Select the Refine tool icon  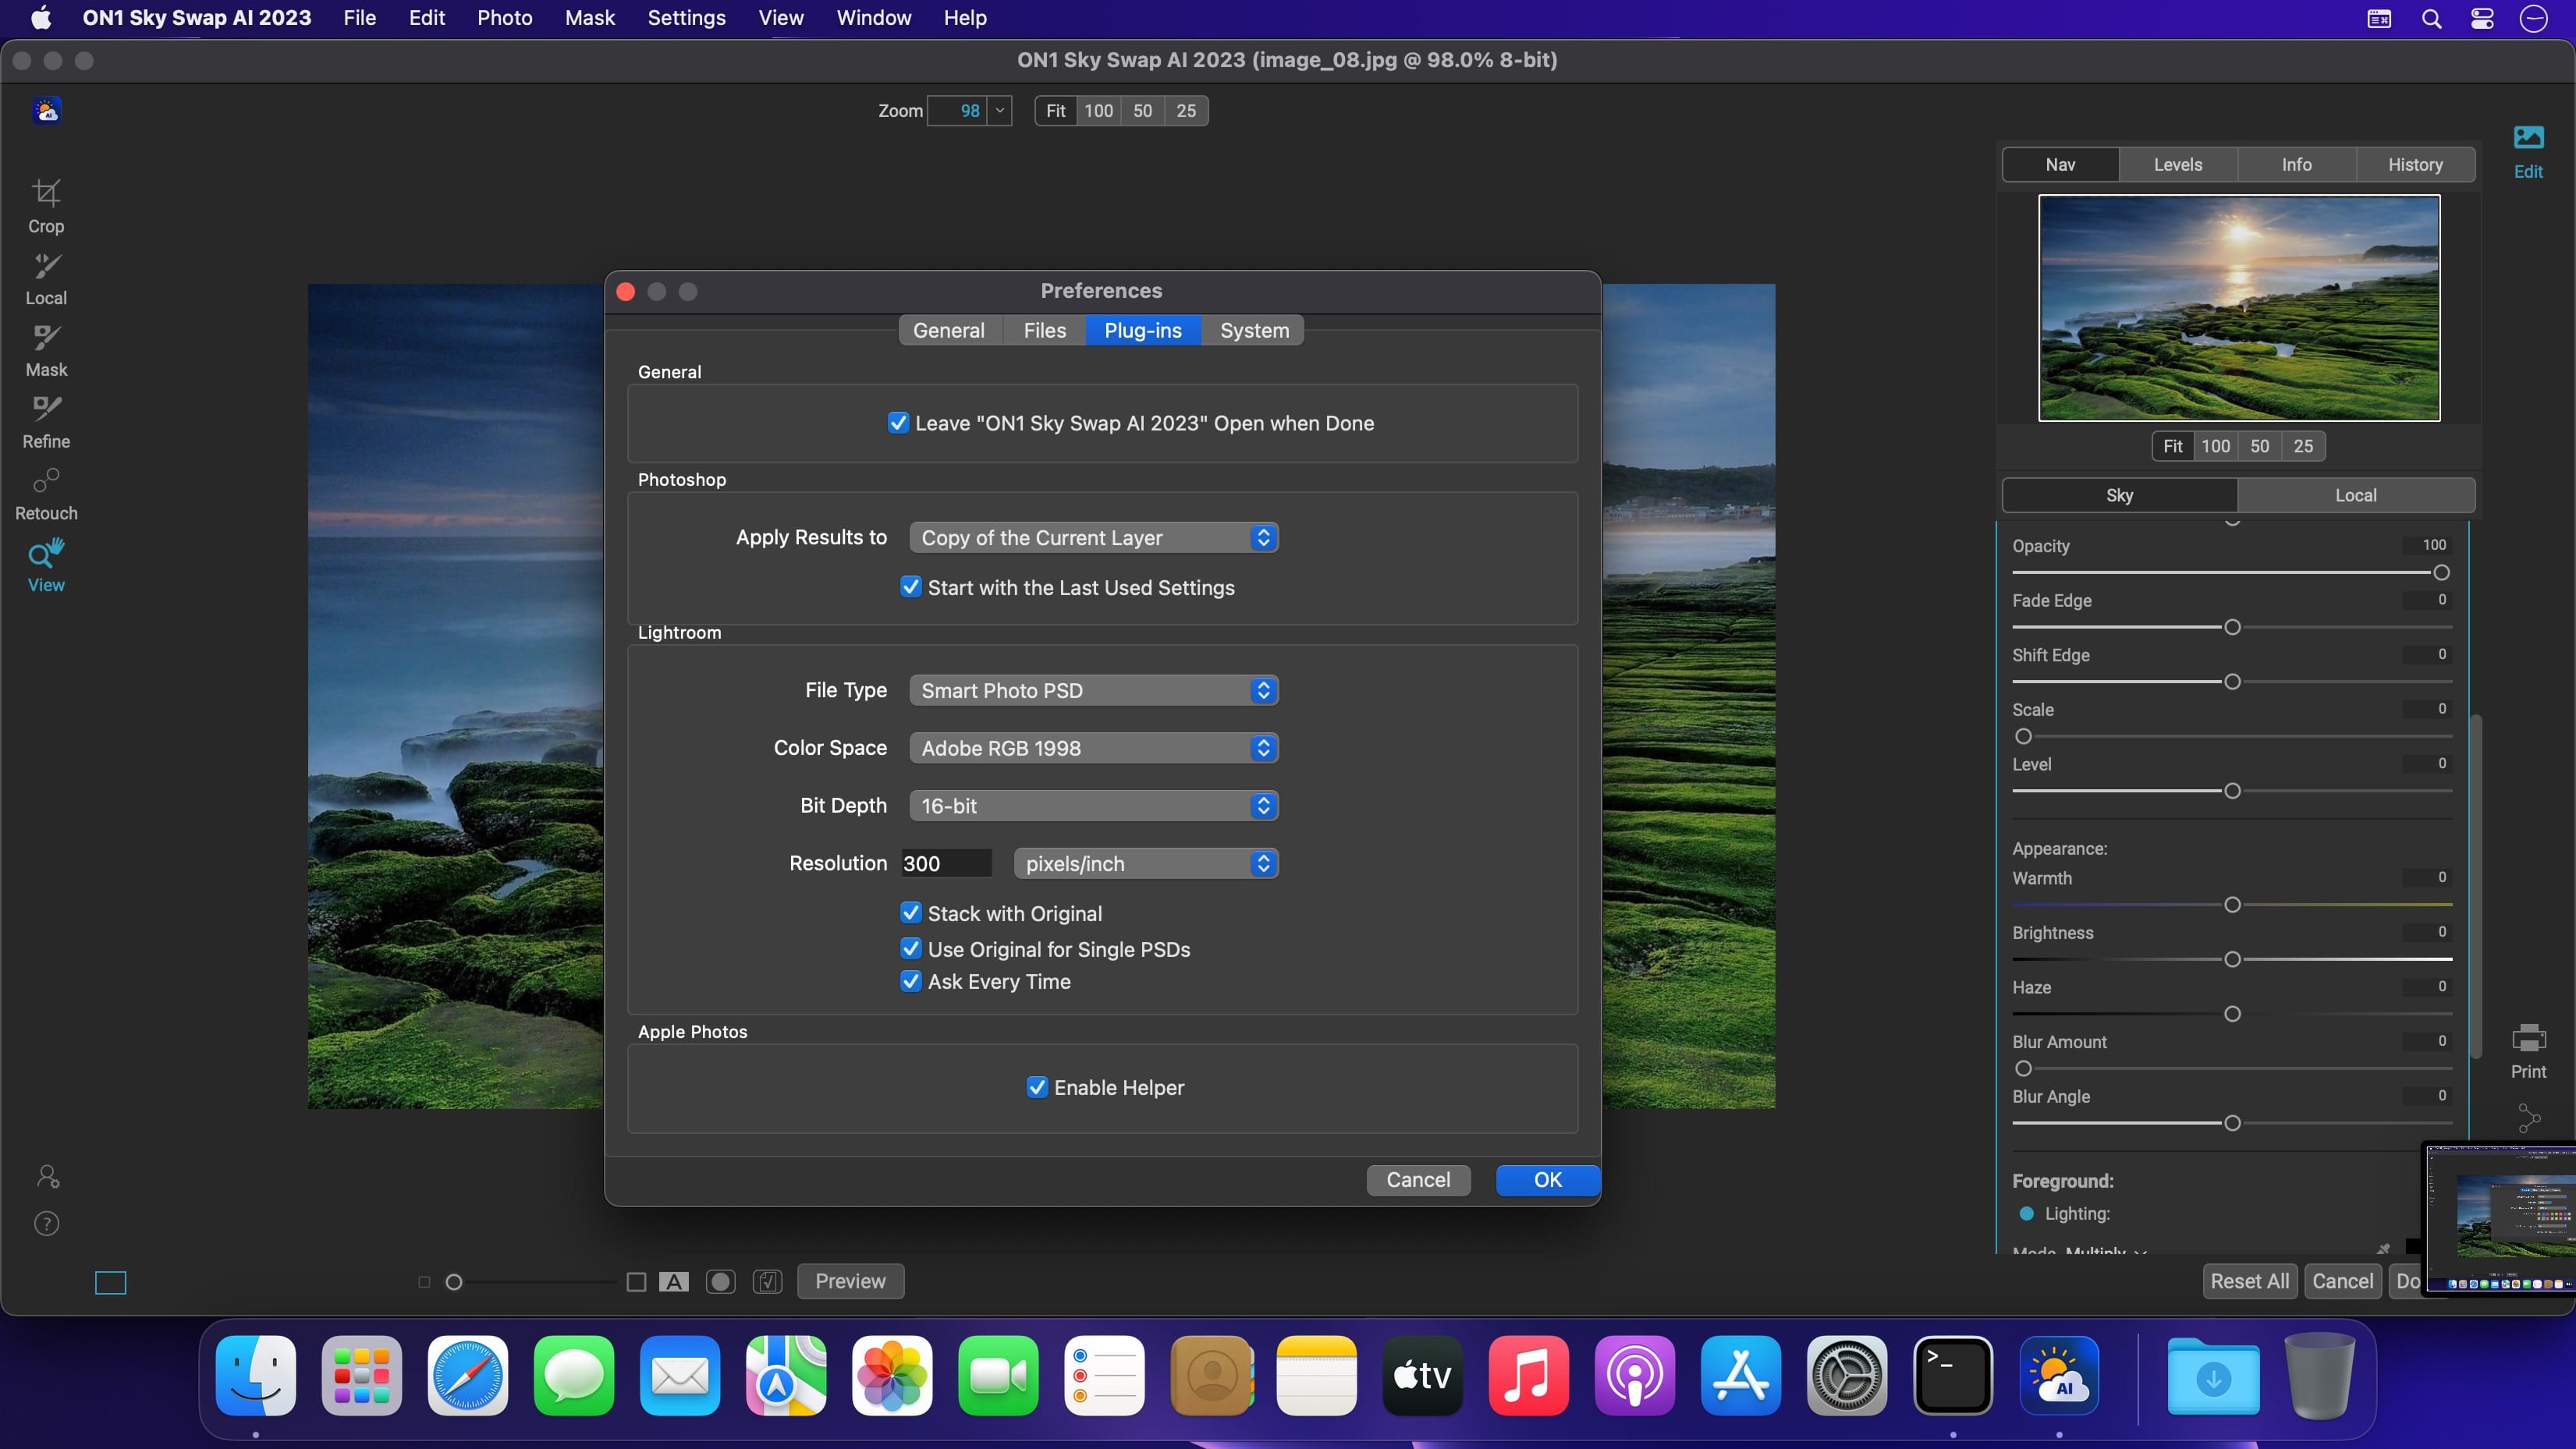46,409
